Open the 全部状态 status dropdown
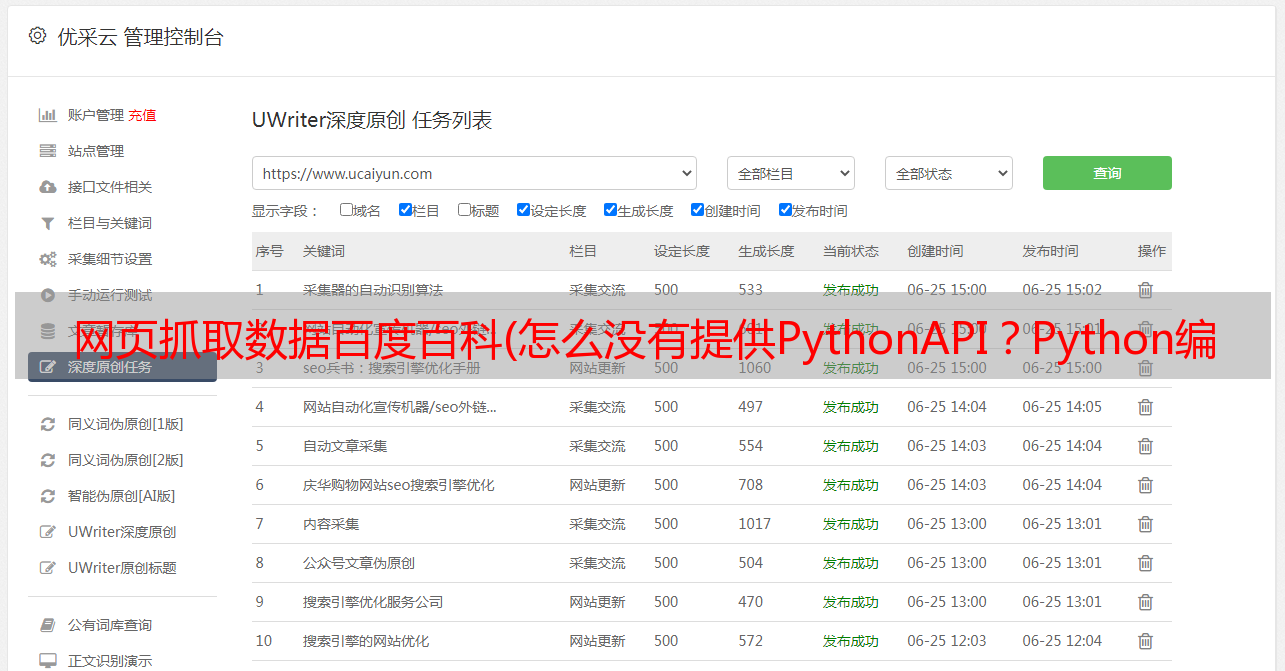The height and width of the screenshot is (671, 1285). click(948, 173)
